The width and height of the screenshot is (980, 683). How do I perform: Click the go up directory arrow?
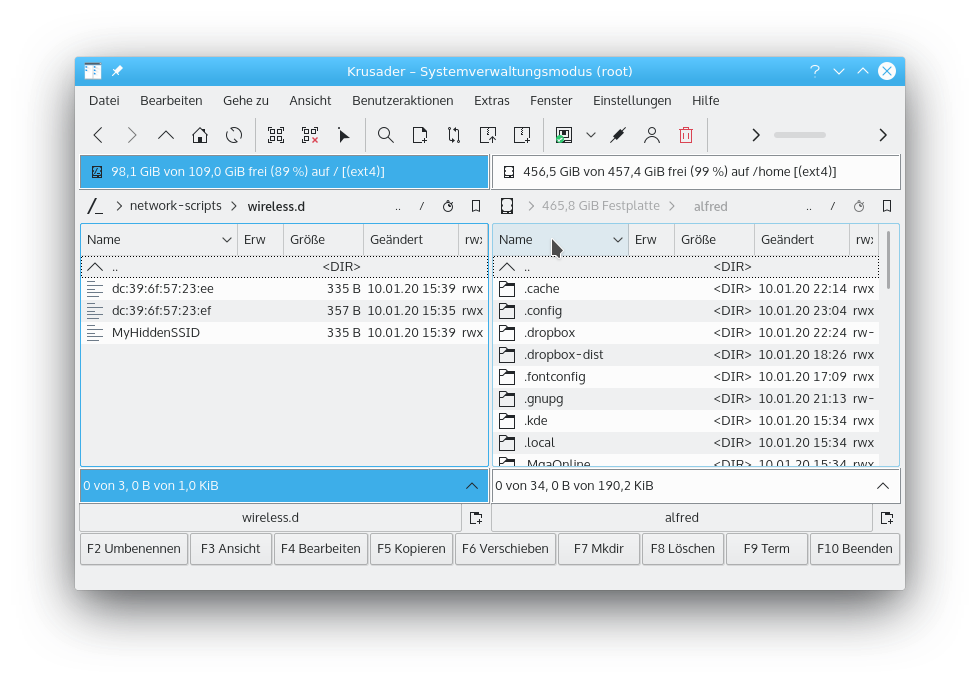(x=166, y=135)
